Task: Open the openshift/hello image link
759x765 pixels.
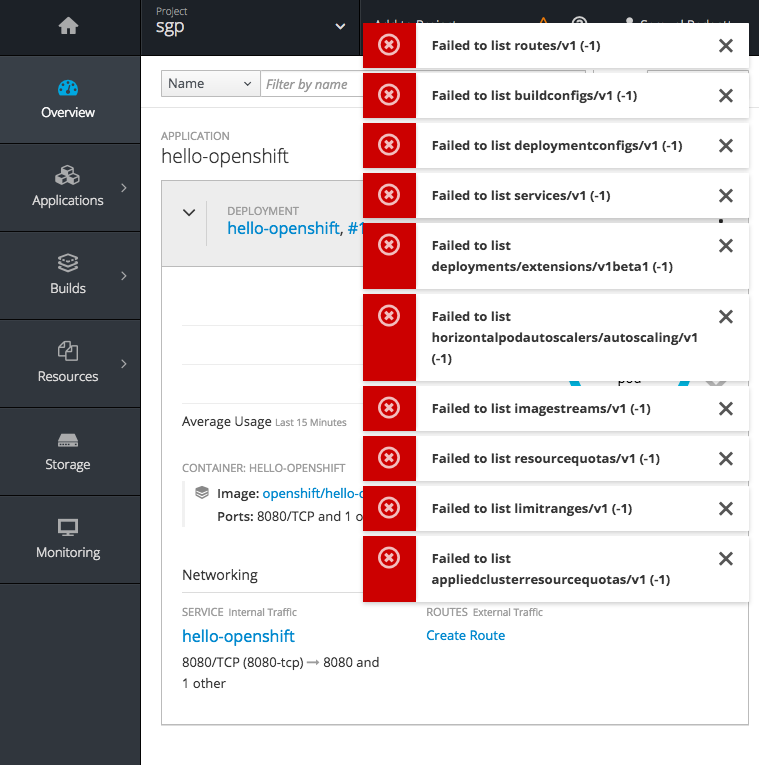Action: [x=313, y=493]
